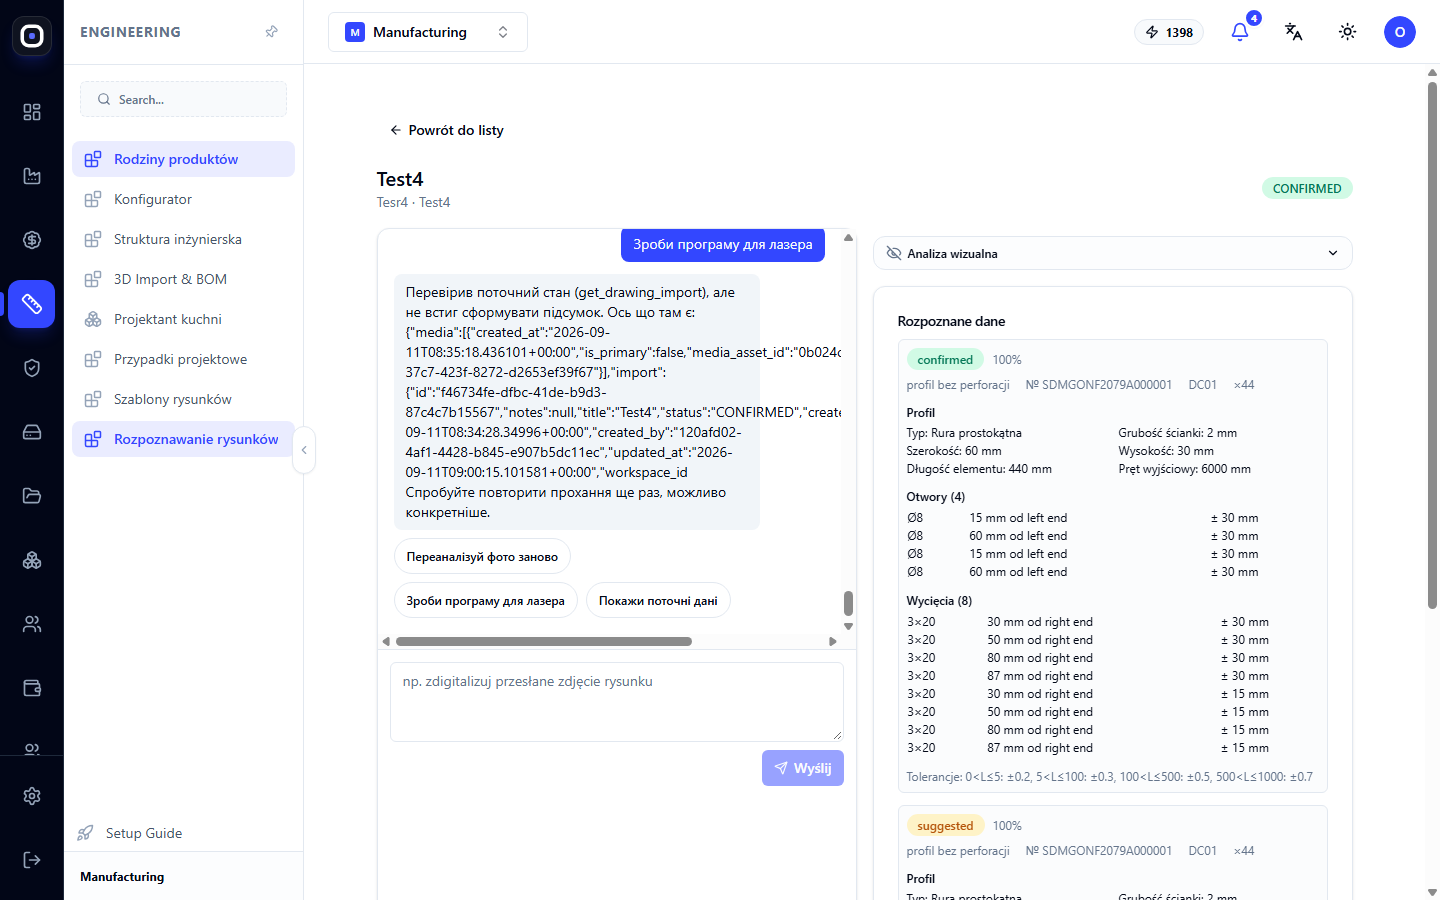The height and width of the screenshot is (900, 1440).
Task: Open Przypadki projektowe in sidebar
Action: 183,359
